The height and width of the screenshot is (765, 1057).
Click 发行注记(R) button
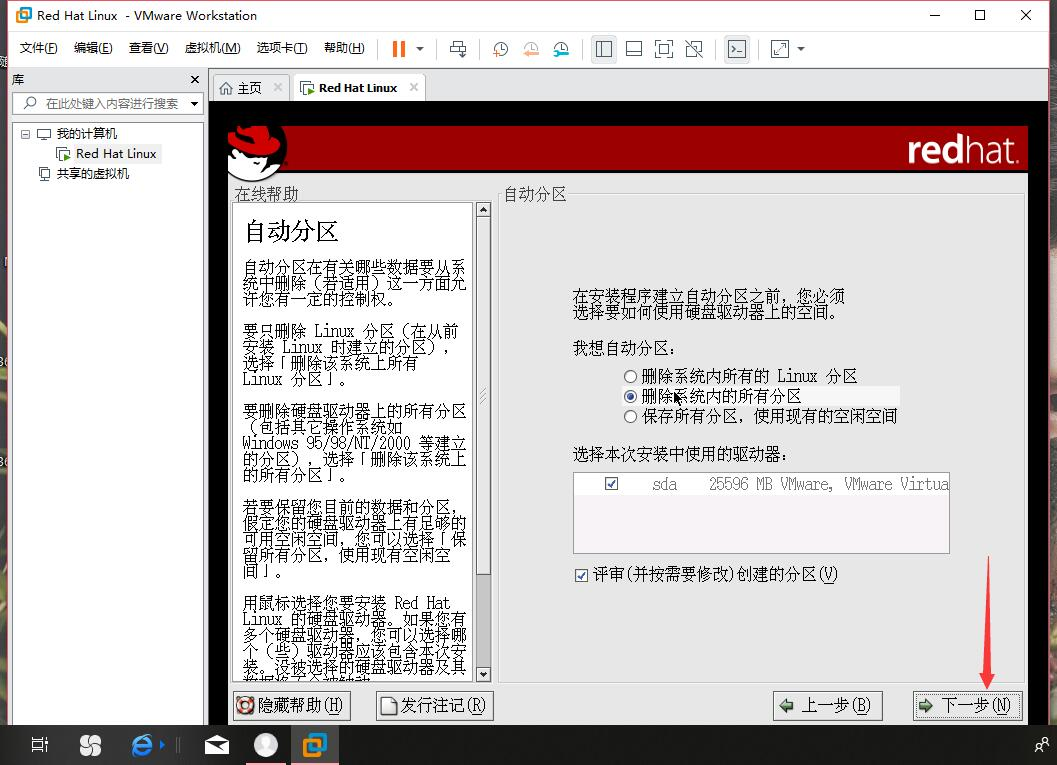(434, 706)
